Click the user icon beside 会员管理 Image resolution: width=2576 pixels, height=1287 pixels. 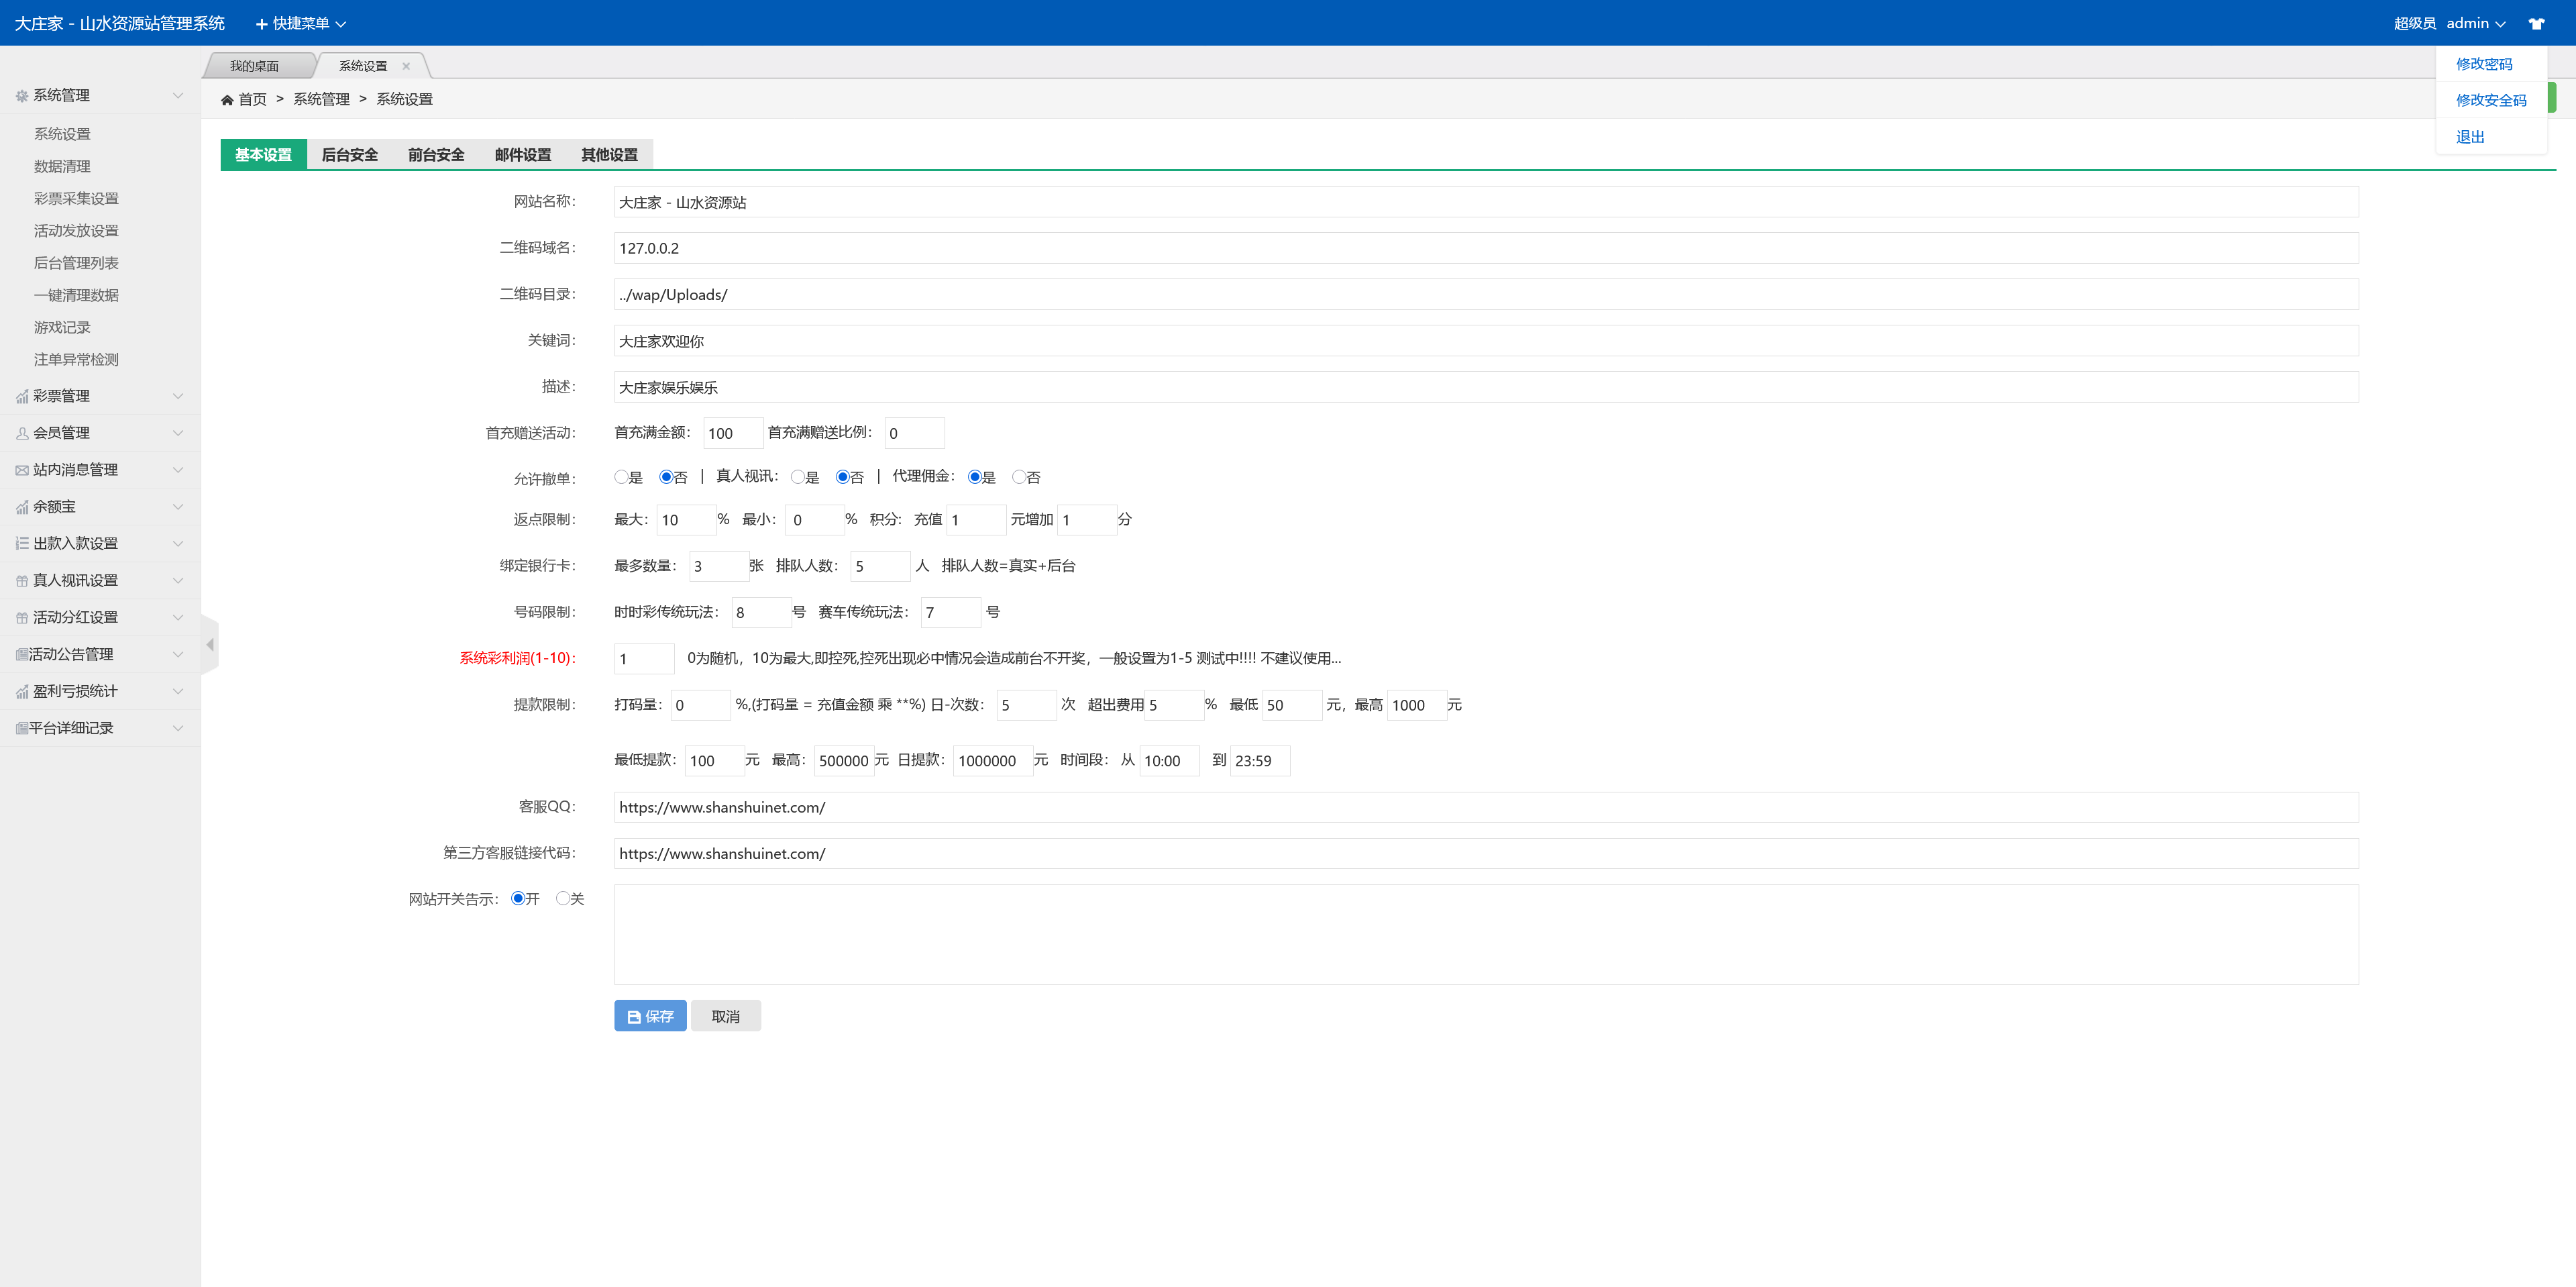[x=22, y=433]
